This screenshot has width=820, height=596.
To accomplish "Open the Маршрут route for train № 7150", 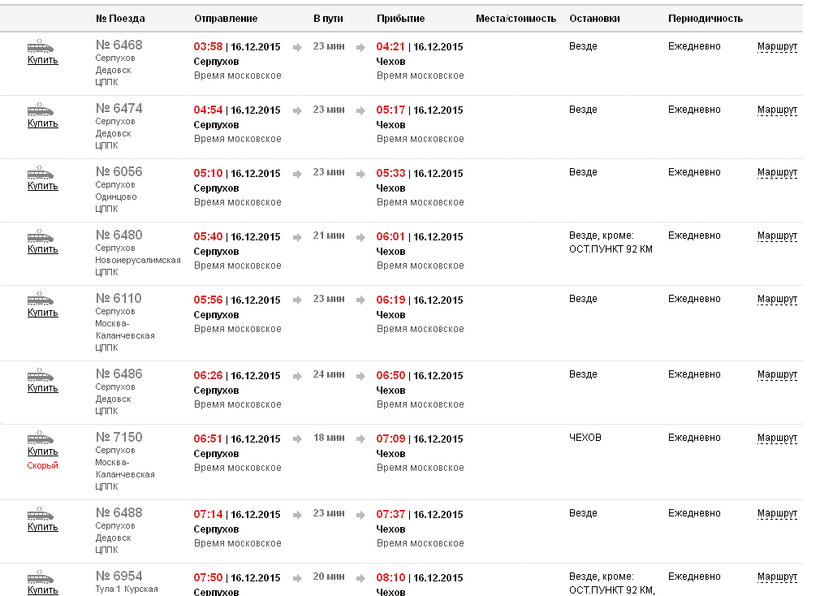I will (x=777, y=438).
